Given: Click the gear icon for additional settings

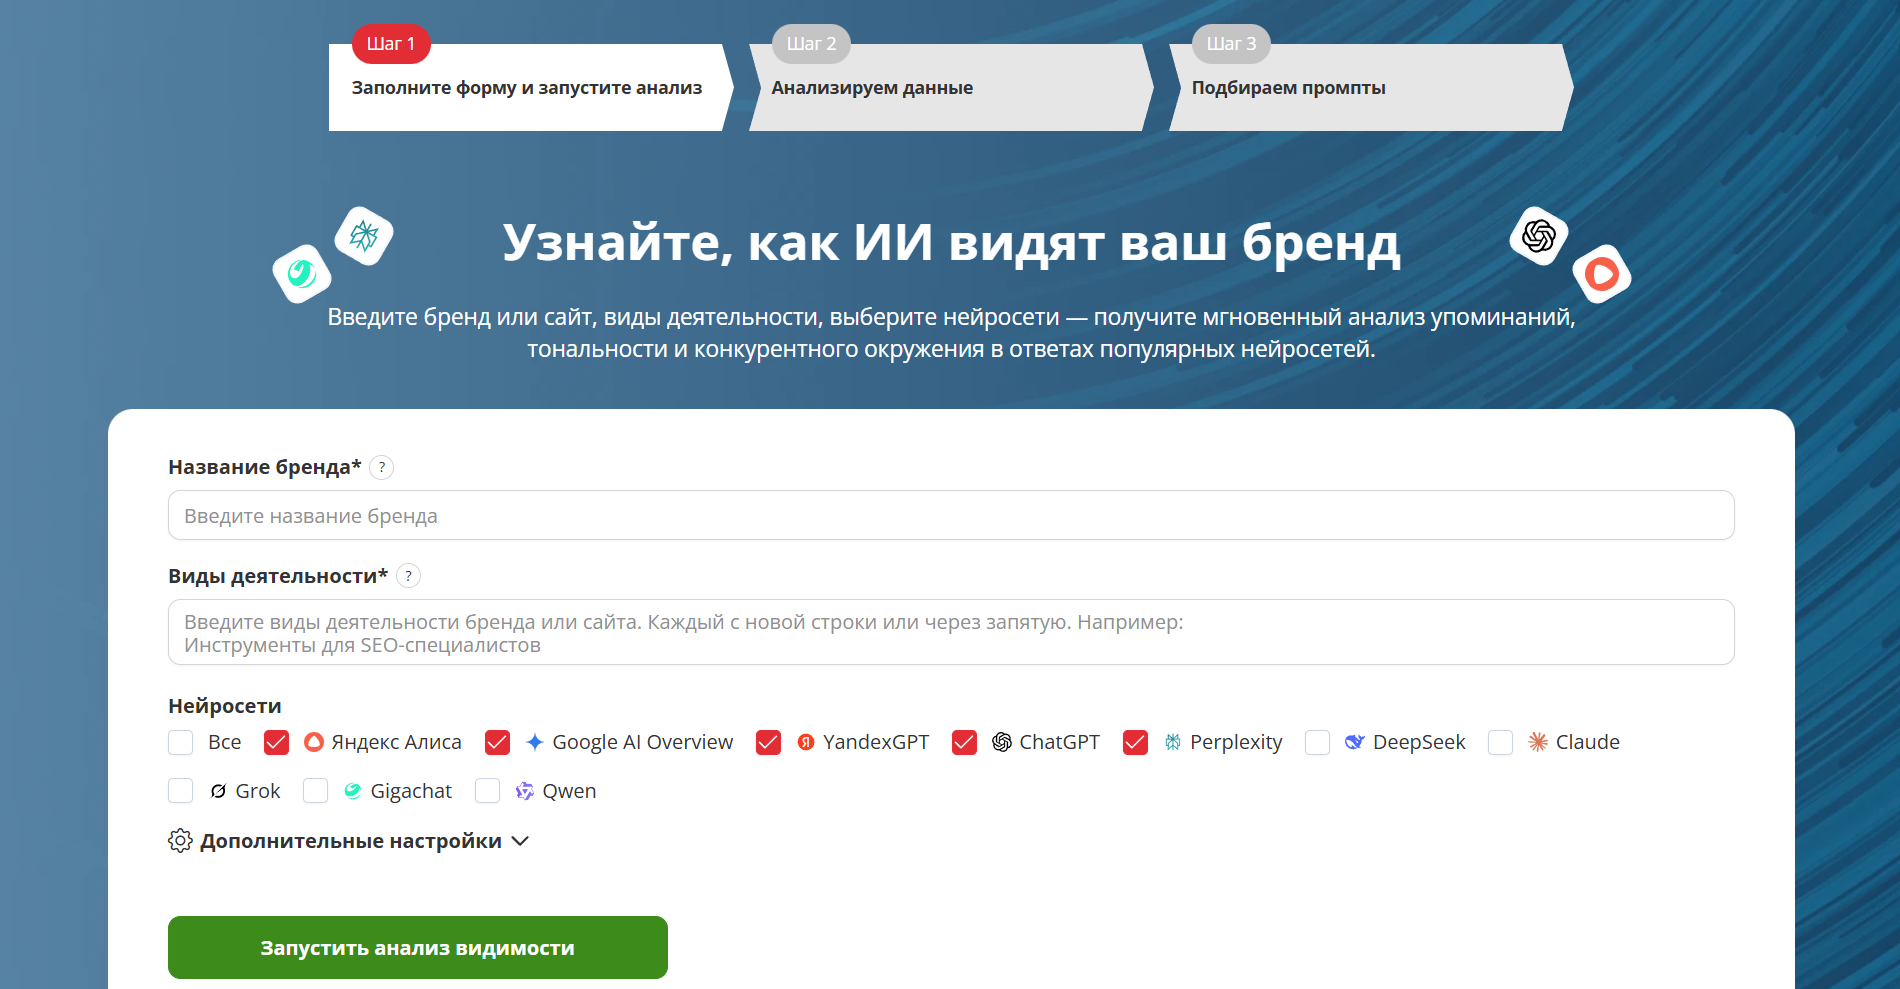Looking at the screenshot, I should point(180,841).
